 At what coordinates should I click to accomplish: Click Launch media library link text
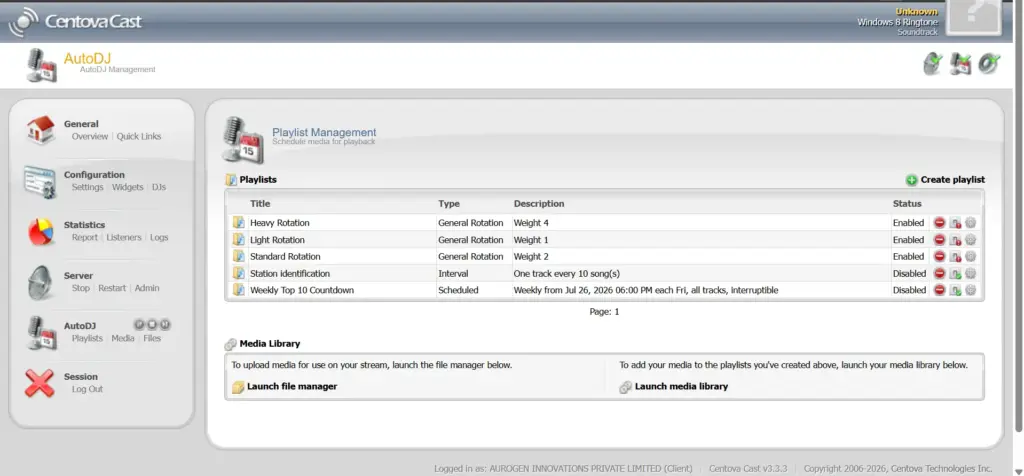681,387
